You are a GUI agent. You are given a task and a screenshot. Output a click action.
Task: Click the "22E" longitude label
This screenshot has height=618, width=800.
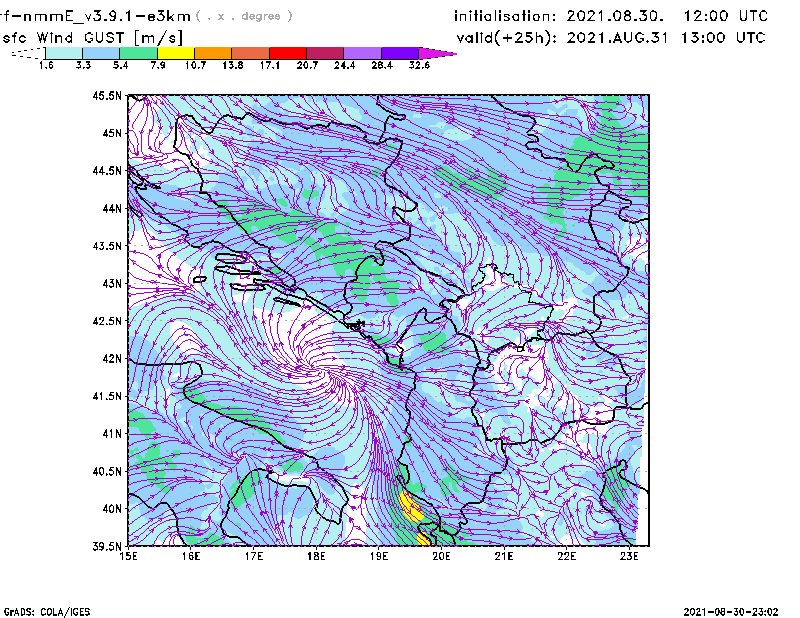pos(566,556)
